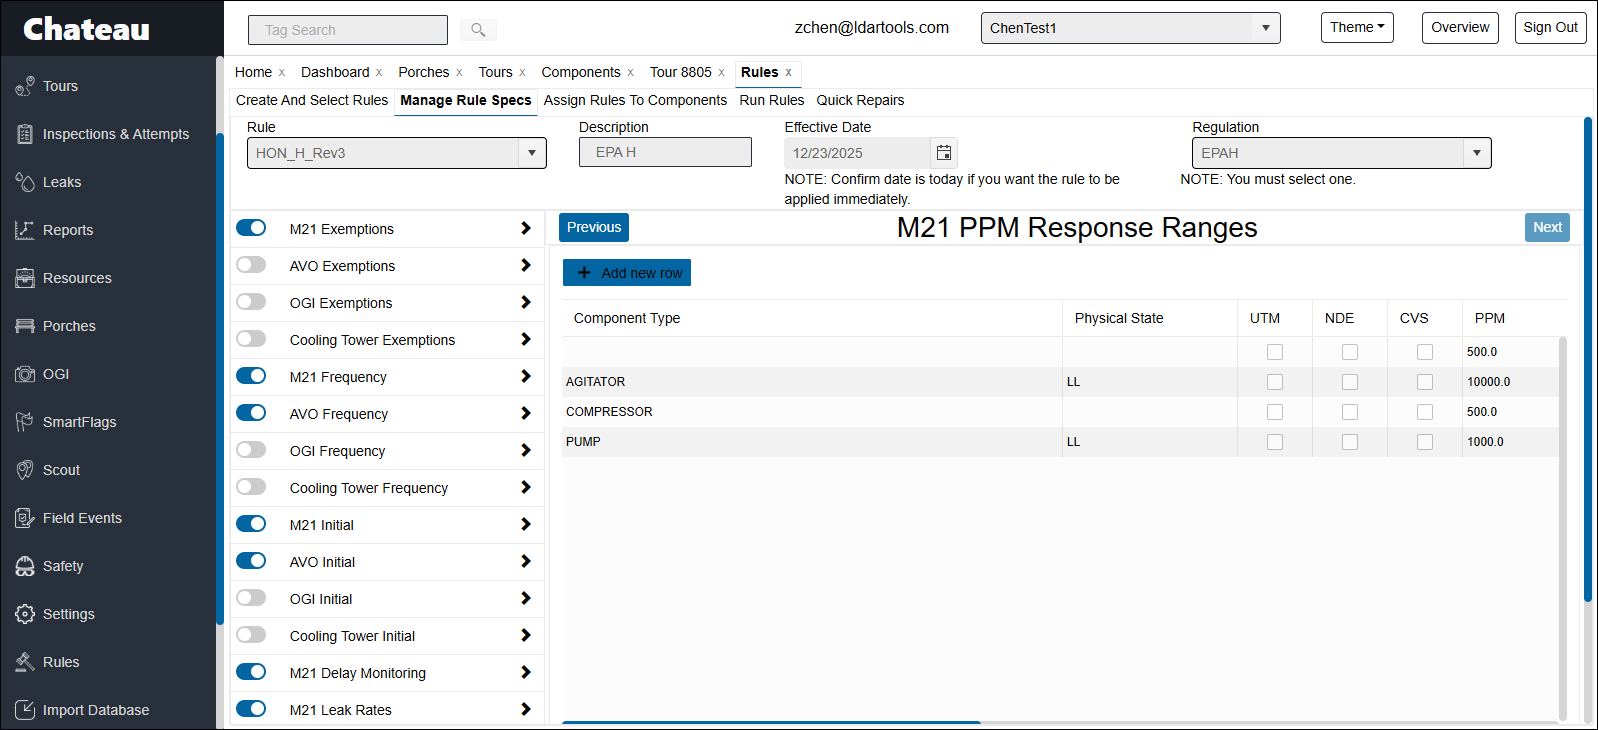Switch to the Dashboard tab

335,72
